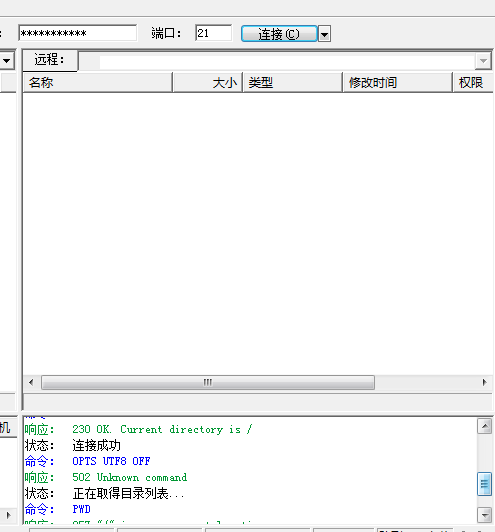The height and width of the screenshot is (532, 495).
Task: Click right arrow of remote horizontal scrollbar
Action: [484, 382]
